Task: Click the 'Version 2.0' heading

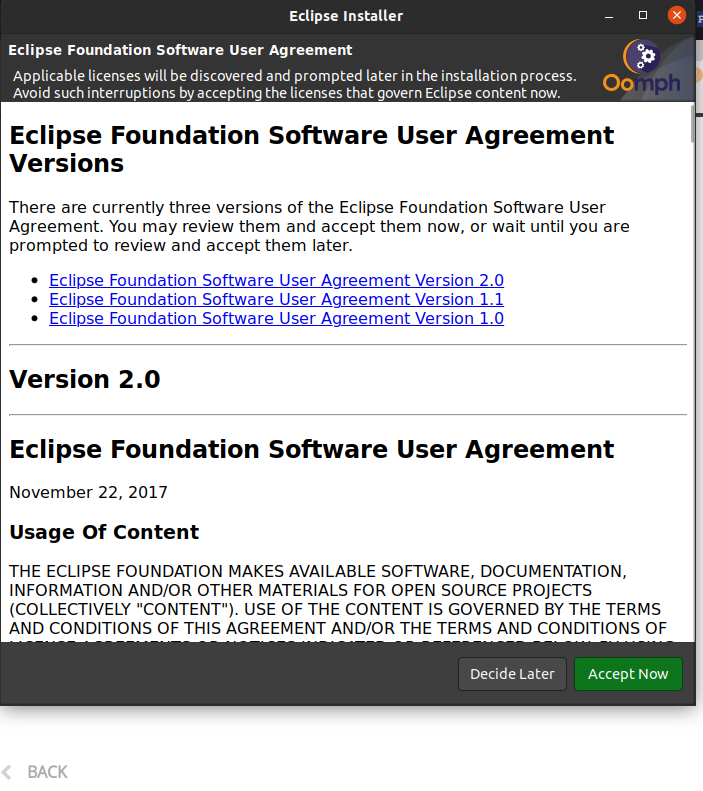Action: coord(85,379)
